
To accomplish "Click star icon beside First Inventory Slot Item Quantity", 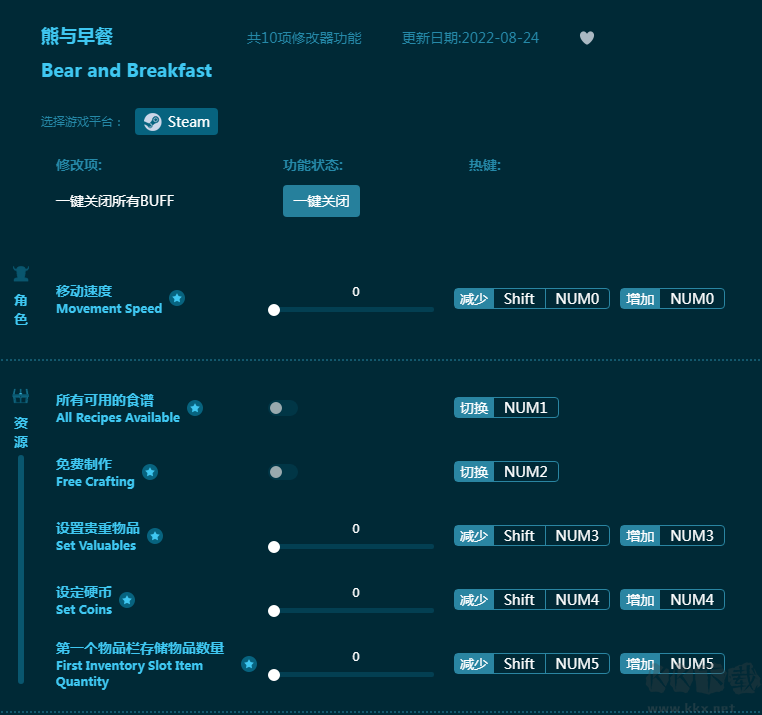I will coord(249,664).
